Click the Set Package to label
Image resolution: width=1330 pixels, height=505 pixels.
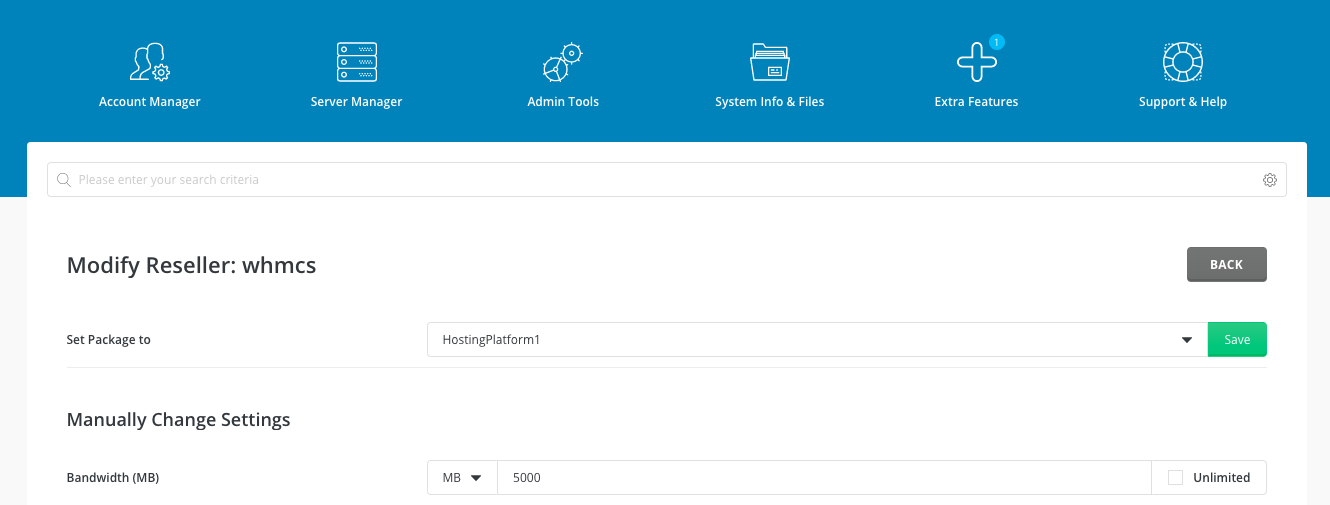coord(109,340)
